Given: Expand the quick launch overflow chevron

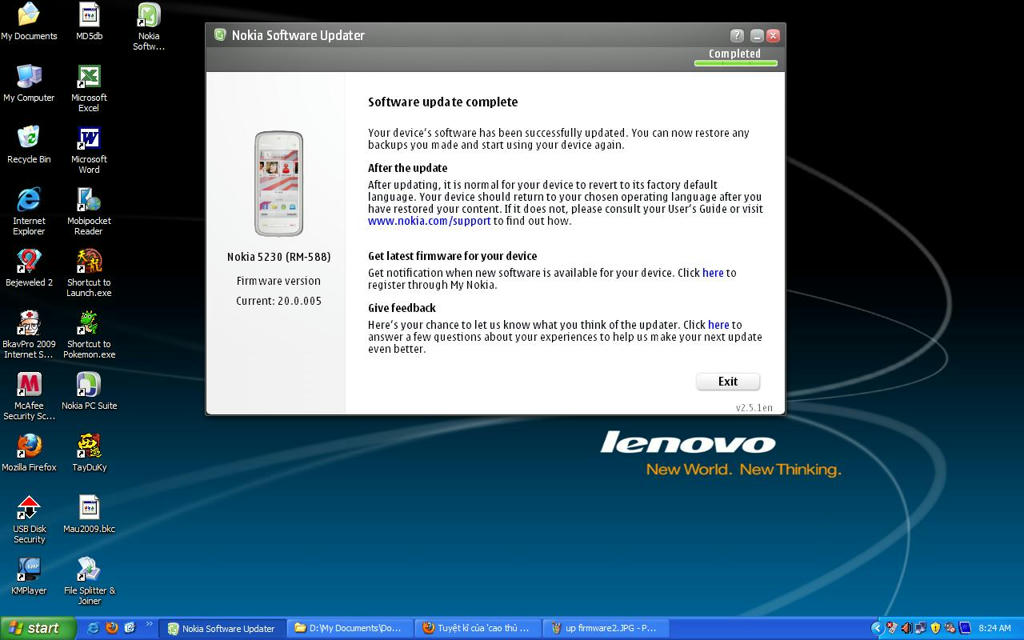Looking at the screenshot, I should coord(149,625).
